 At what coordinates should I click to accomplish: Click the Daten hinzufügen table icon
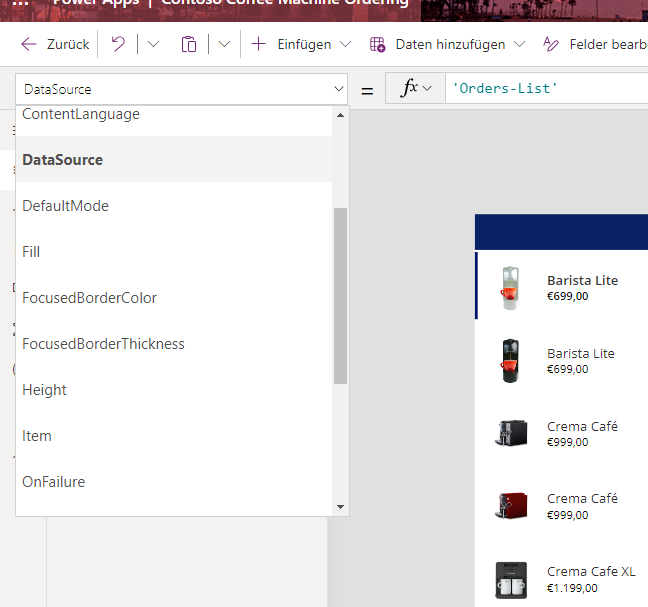[377, 44]
